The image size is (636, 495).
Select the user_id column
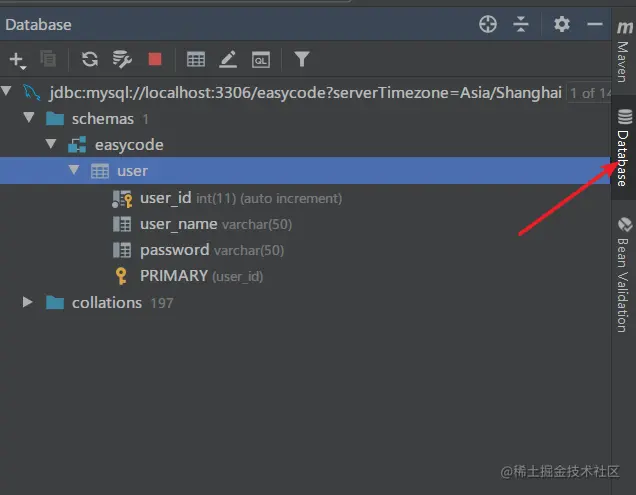(305, 198)
